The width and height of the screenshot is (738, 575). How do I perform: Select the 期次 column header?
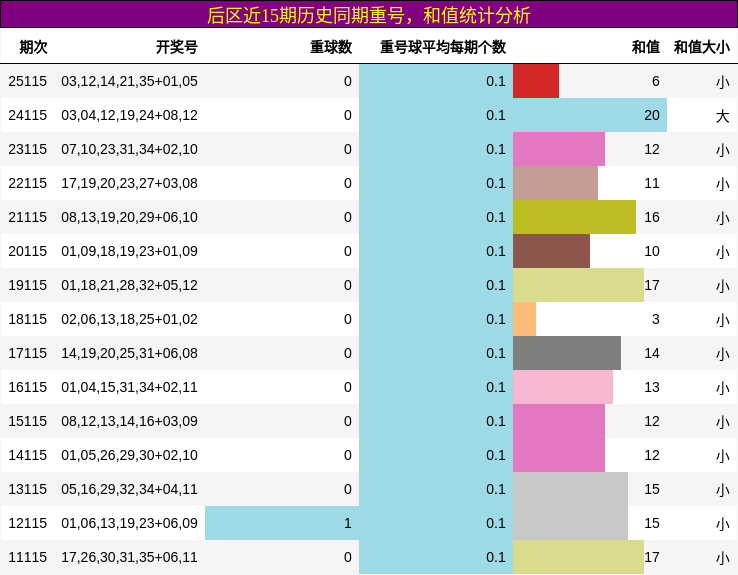pyautogui.click(x=33, y=47)
